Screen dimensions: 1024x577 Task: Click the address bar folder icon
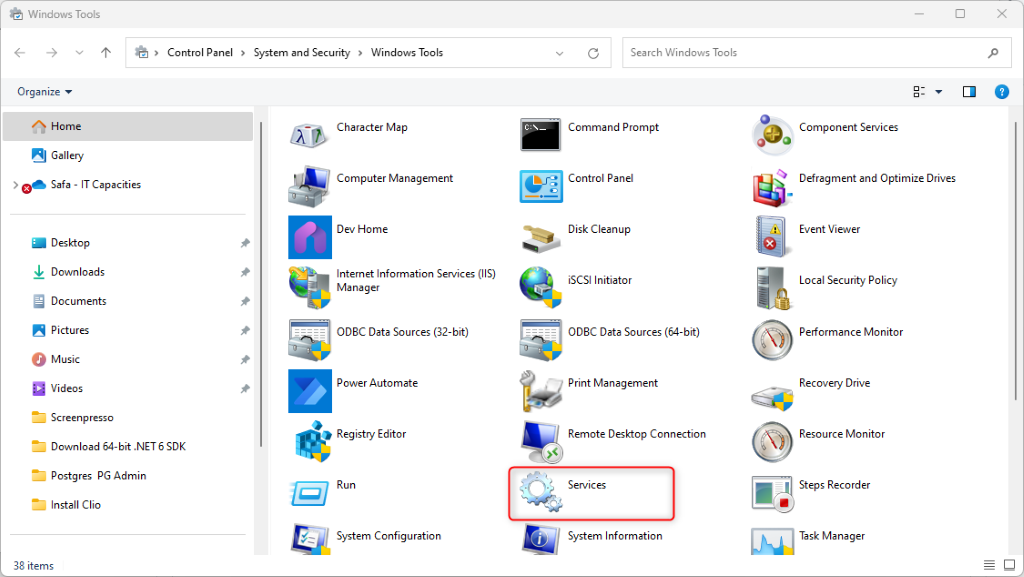click(141, 52)
